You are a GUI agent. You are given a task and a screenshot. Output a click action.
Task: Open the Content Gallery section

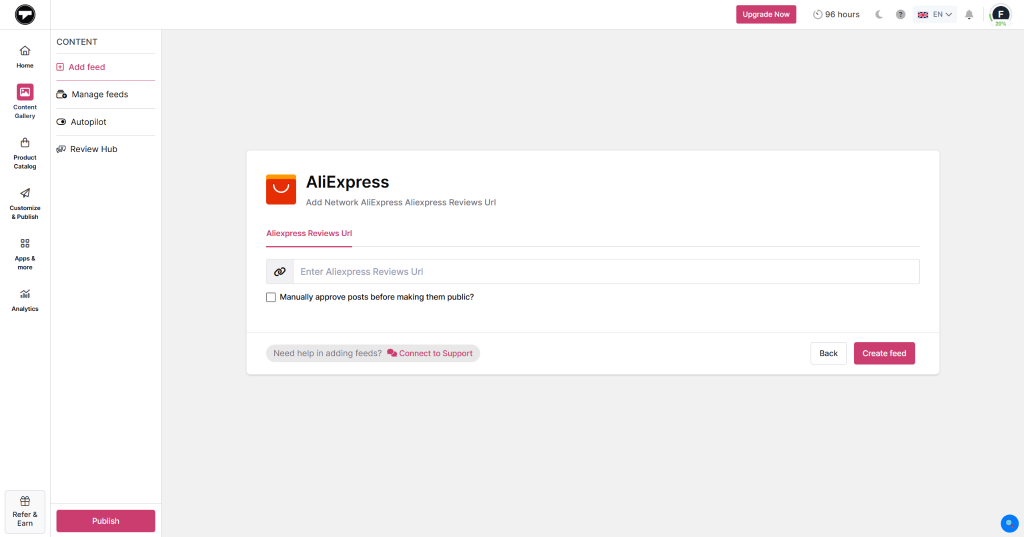(25, 101)
